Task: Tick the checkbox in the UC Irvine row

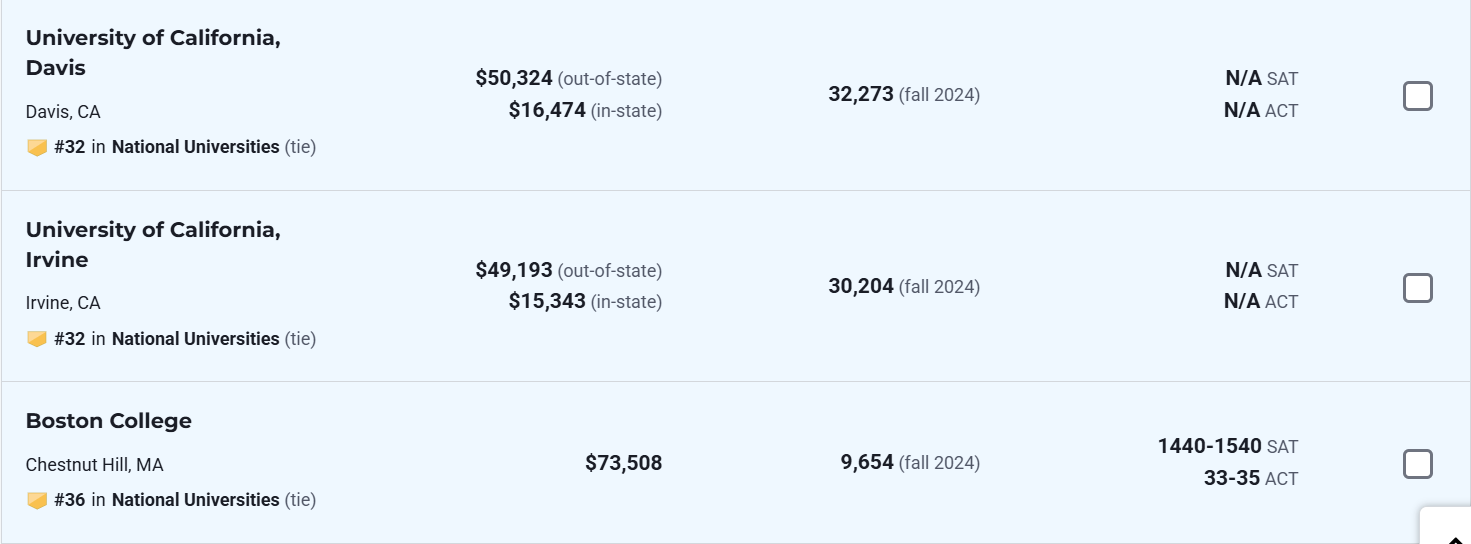Action: click(x=1417, y=288)
